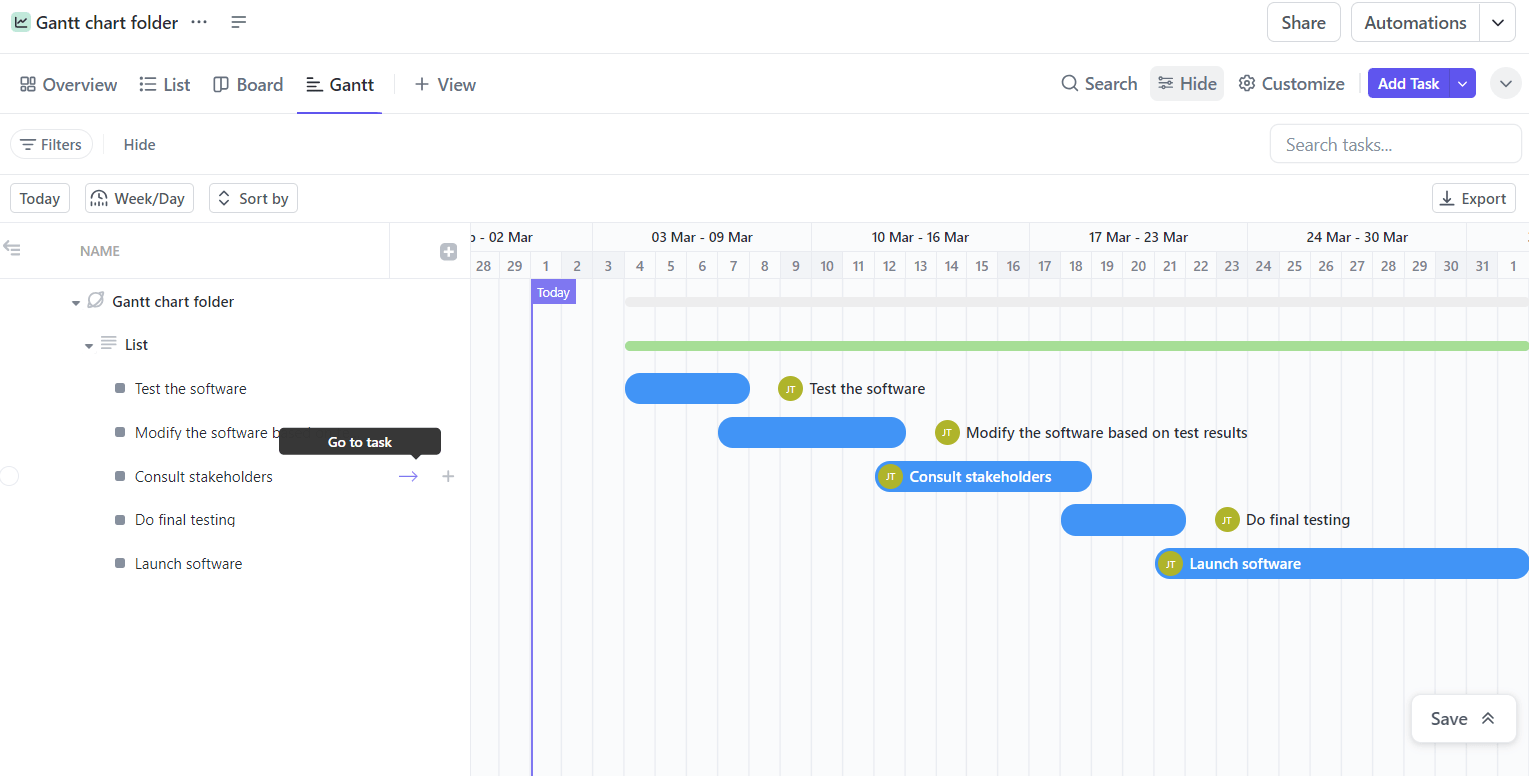Screen dimensions: 1529x776
Task: Open the Overview tab
Action: point(67,84)
